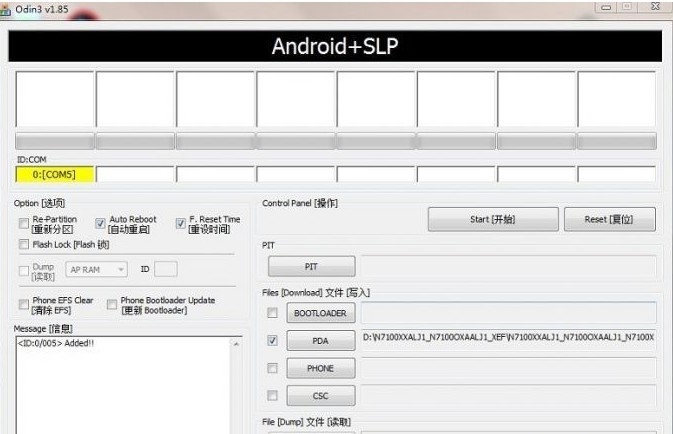Enable the Re-Partition checkbox
This screenshot has width=673, height=434.
tap(24, 224)
